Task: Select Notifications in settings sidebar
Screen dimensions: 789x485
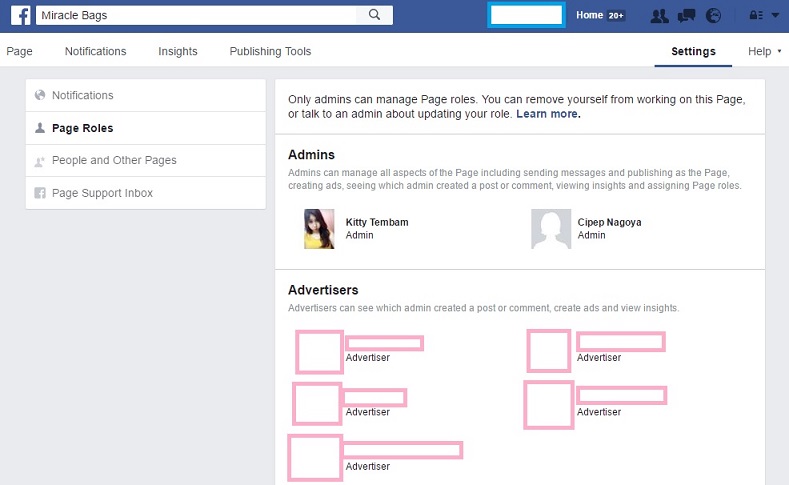Action: coord(145,95)
